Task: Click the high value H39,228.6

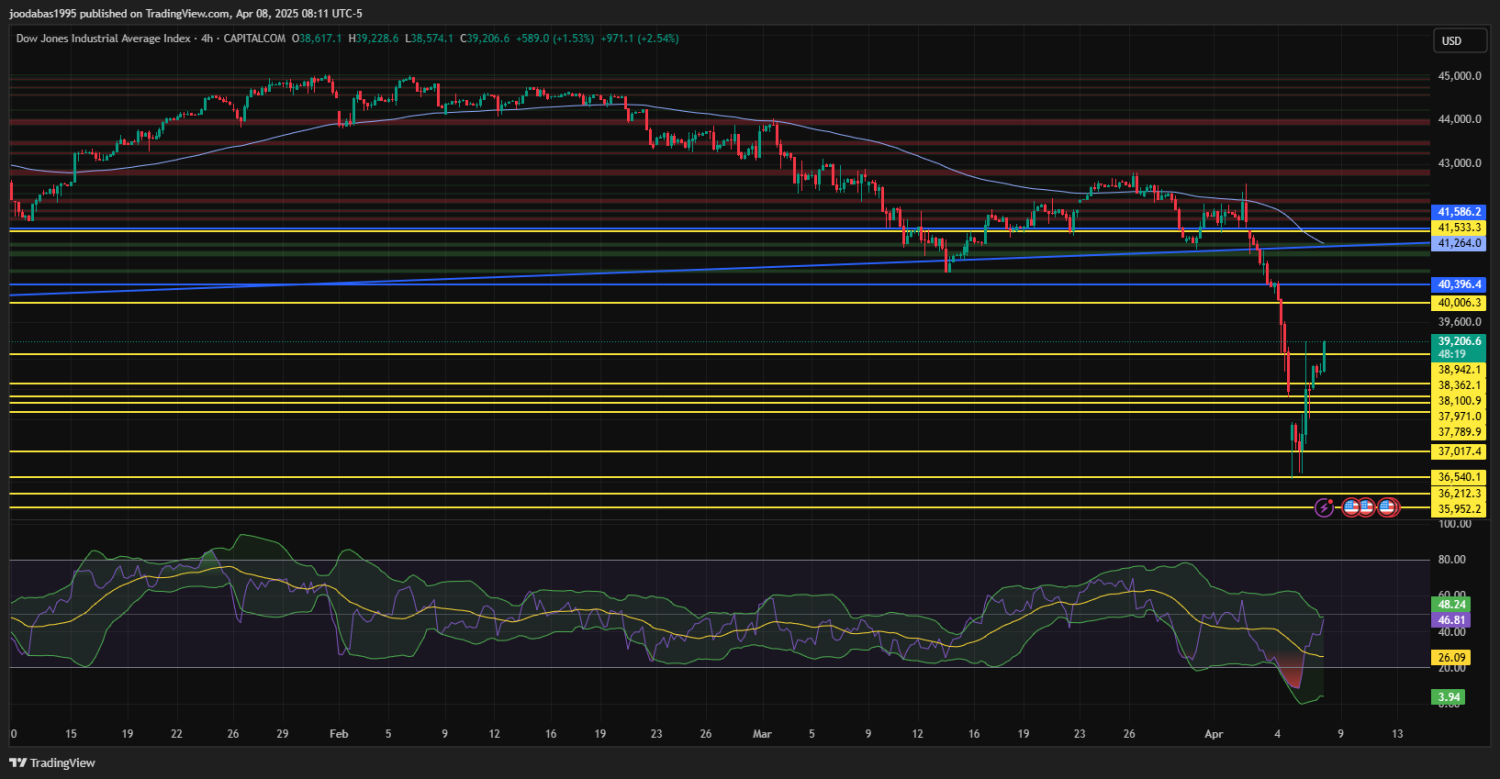Action: point(373,37)
